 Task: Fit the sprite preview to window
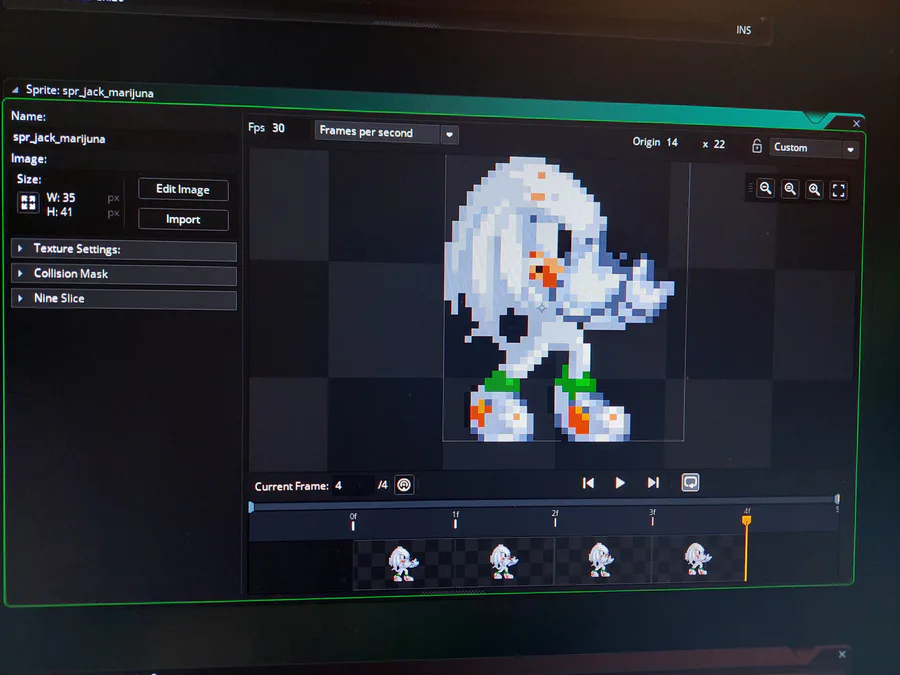click(839, 191)
